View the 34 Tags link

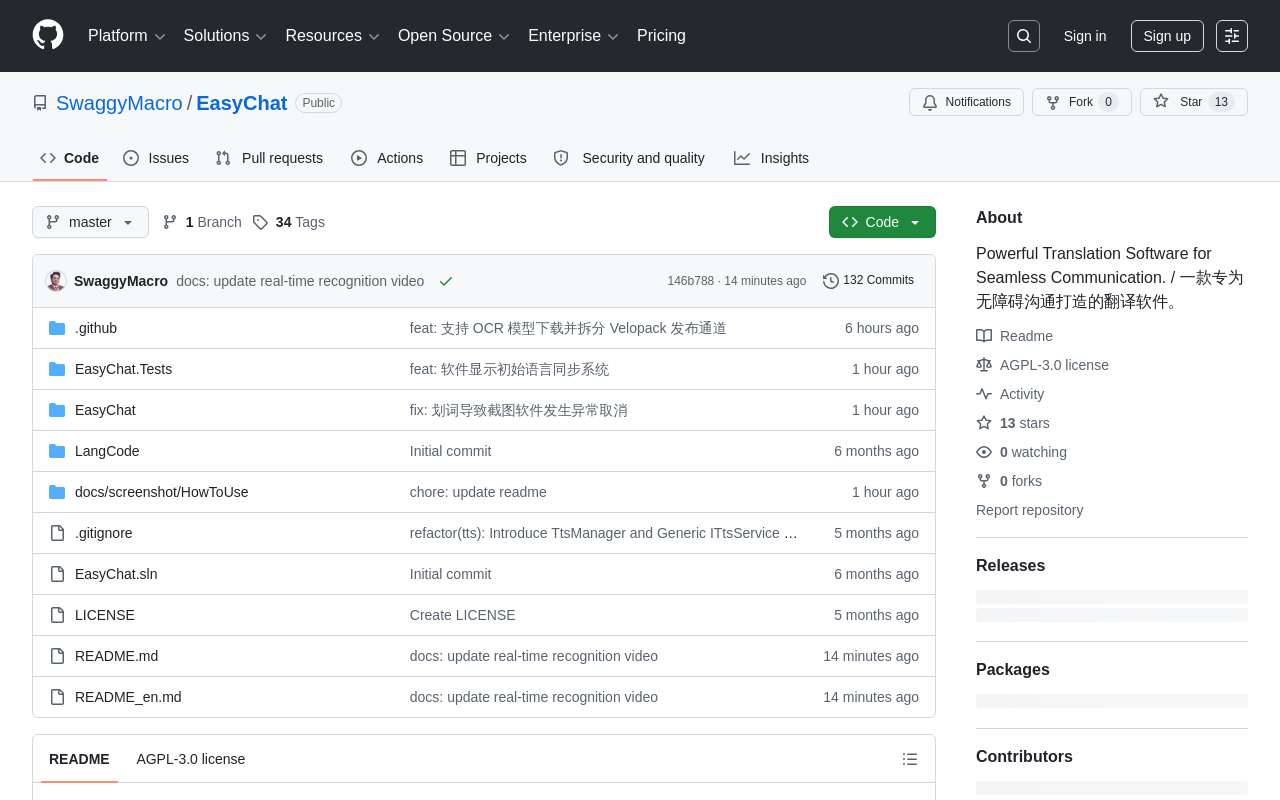pos(289,222)
